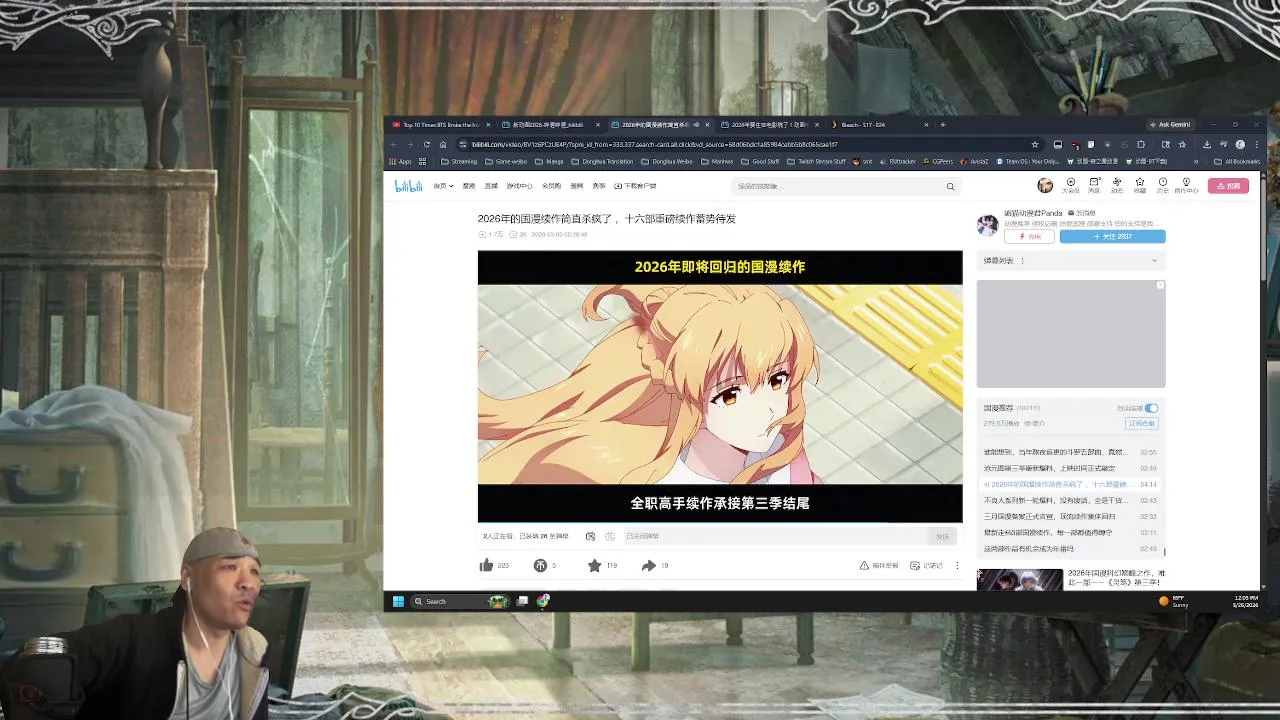The image size is (1280, 720).
Task: Click the Windows taskbar Search box
Action: (460, 601)
